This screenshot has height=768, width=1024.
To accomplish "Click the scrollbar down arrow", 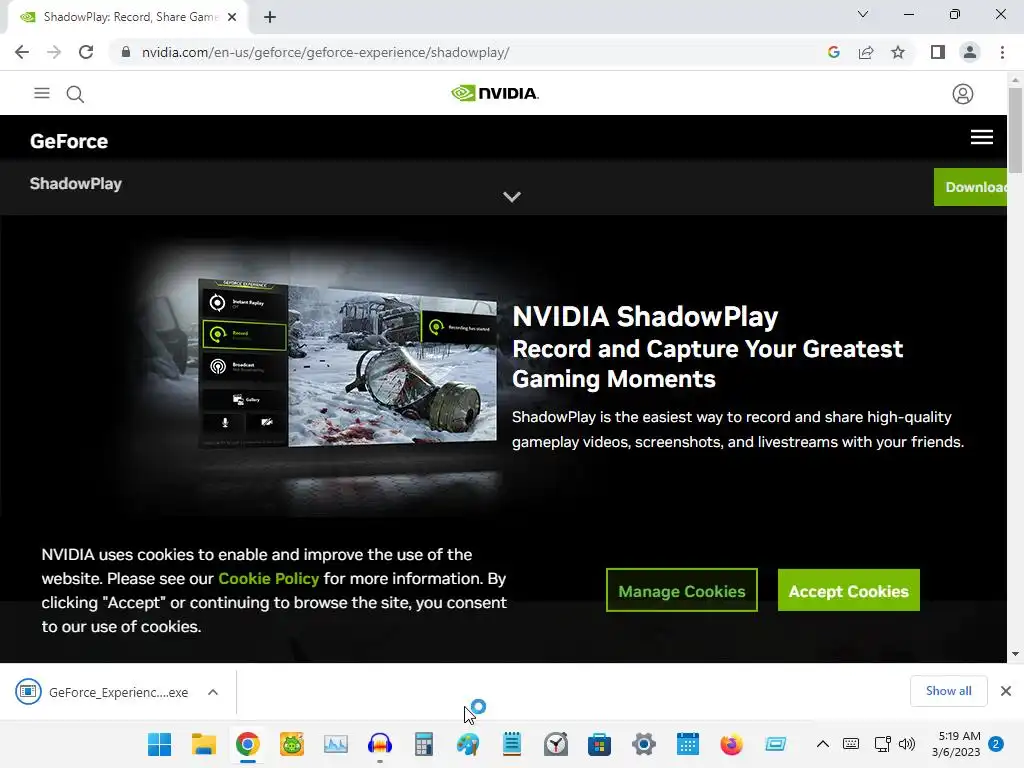I will (x=1015, y=654).
